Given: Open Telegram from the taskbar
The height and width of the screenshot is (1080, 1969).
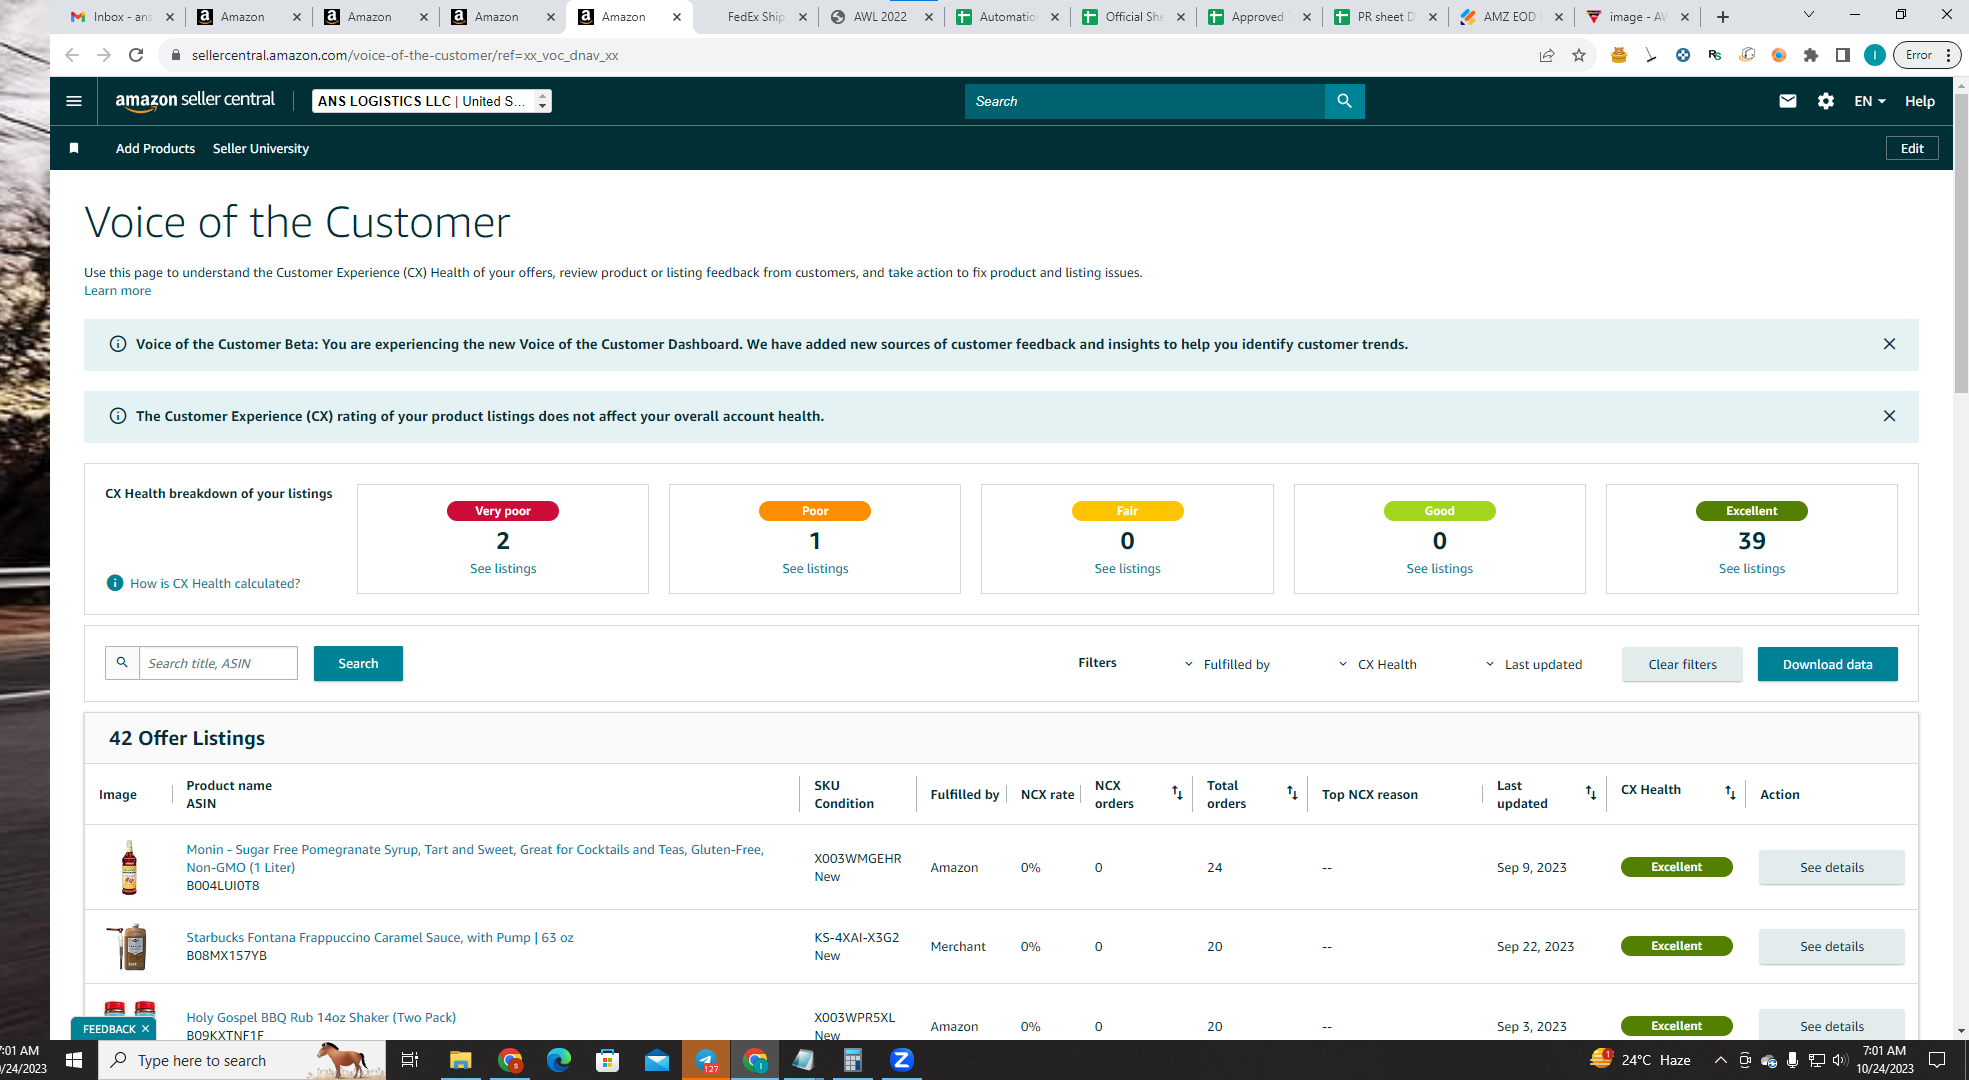Looking at the screenshot, I should click(706, 1060).
